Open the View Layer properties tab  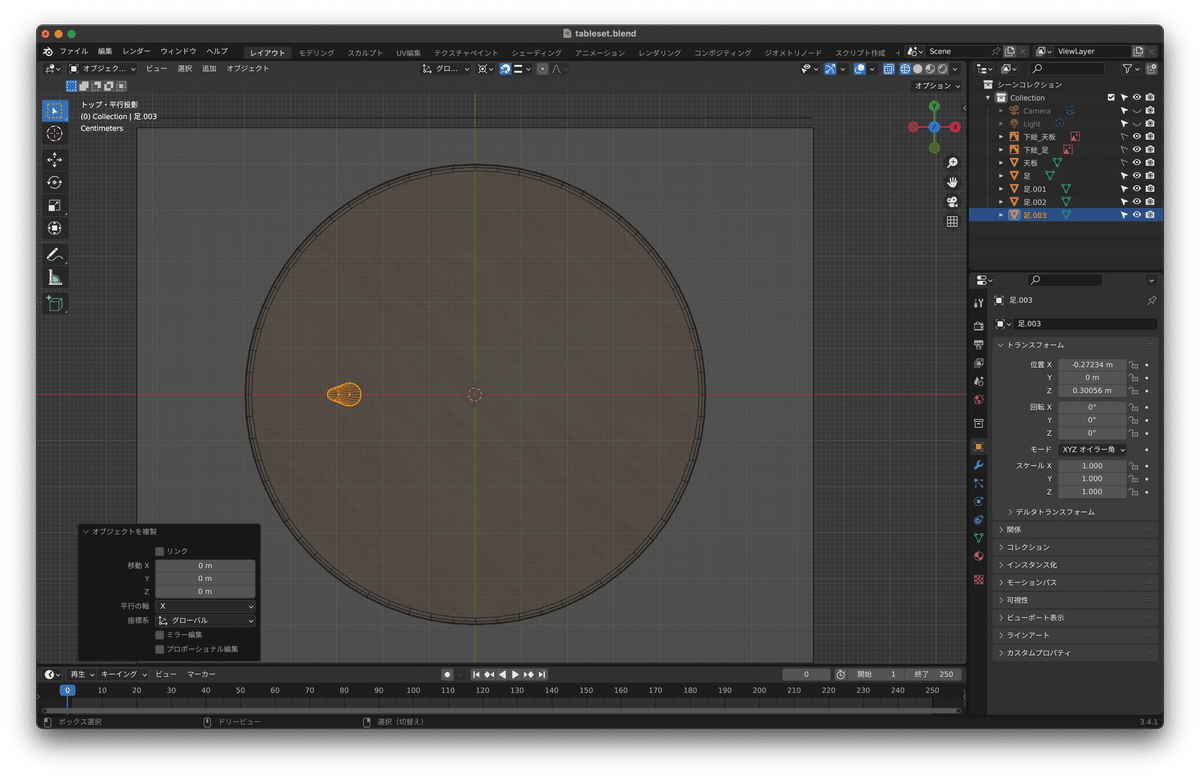tap(978, 362)
